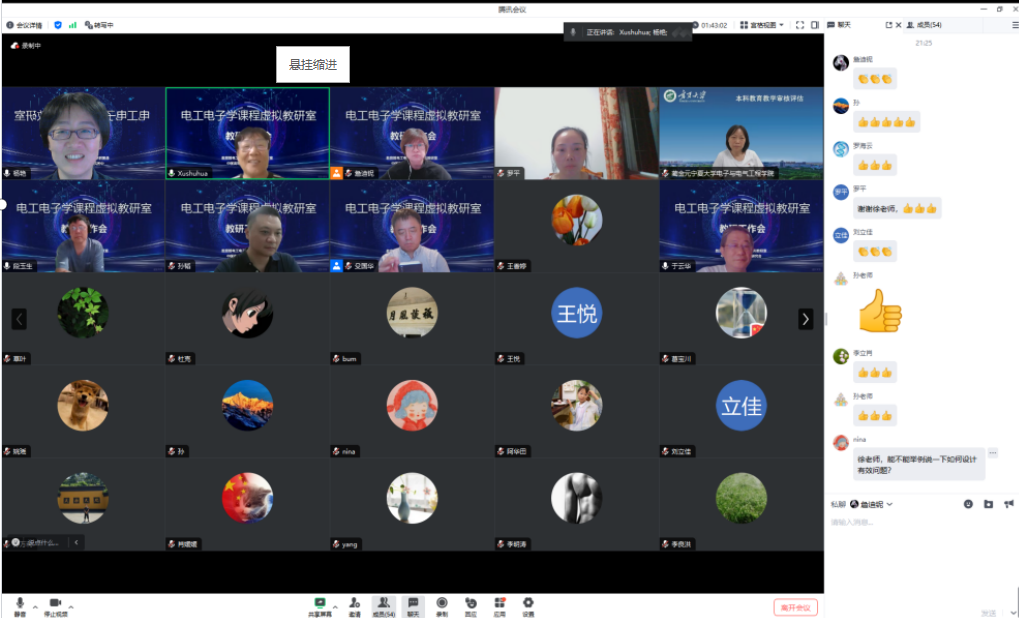Click the large thumbs-up sticker in chat
Screen dimensions: 1019x618
880,311
